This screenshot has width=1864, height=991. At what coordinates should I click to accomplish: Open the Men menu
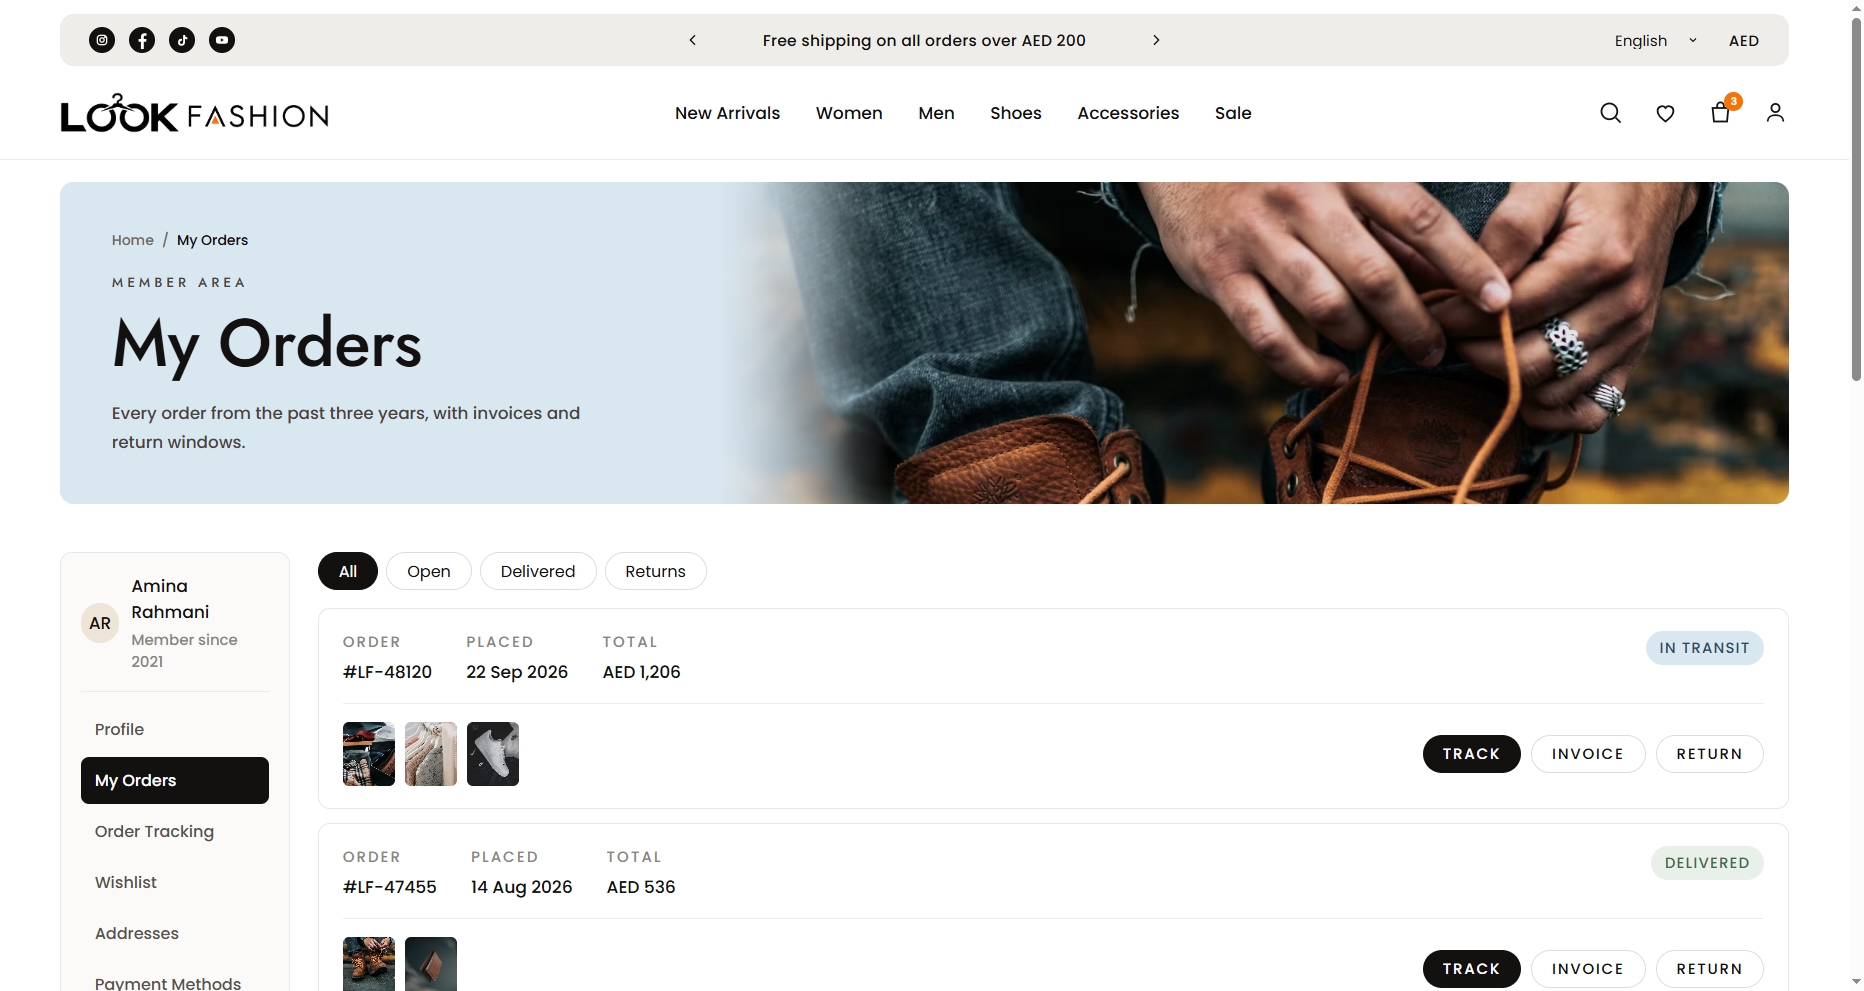tap(936, 113)
